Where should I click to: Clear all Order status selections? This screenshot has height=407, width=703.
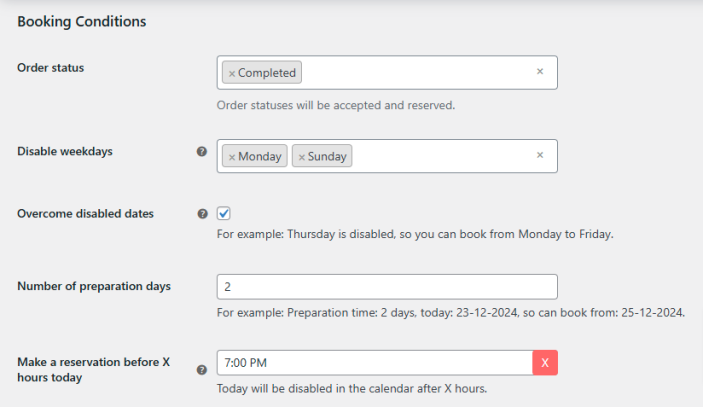540,72
